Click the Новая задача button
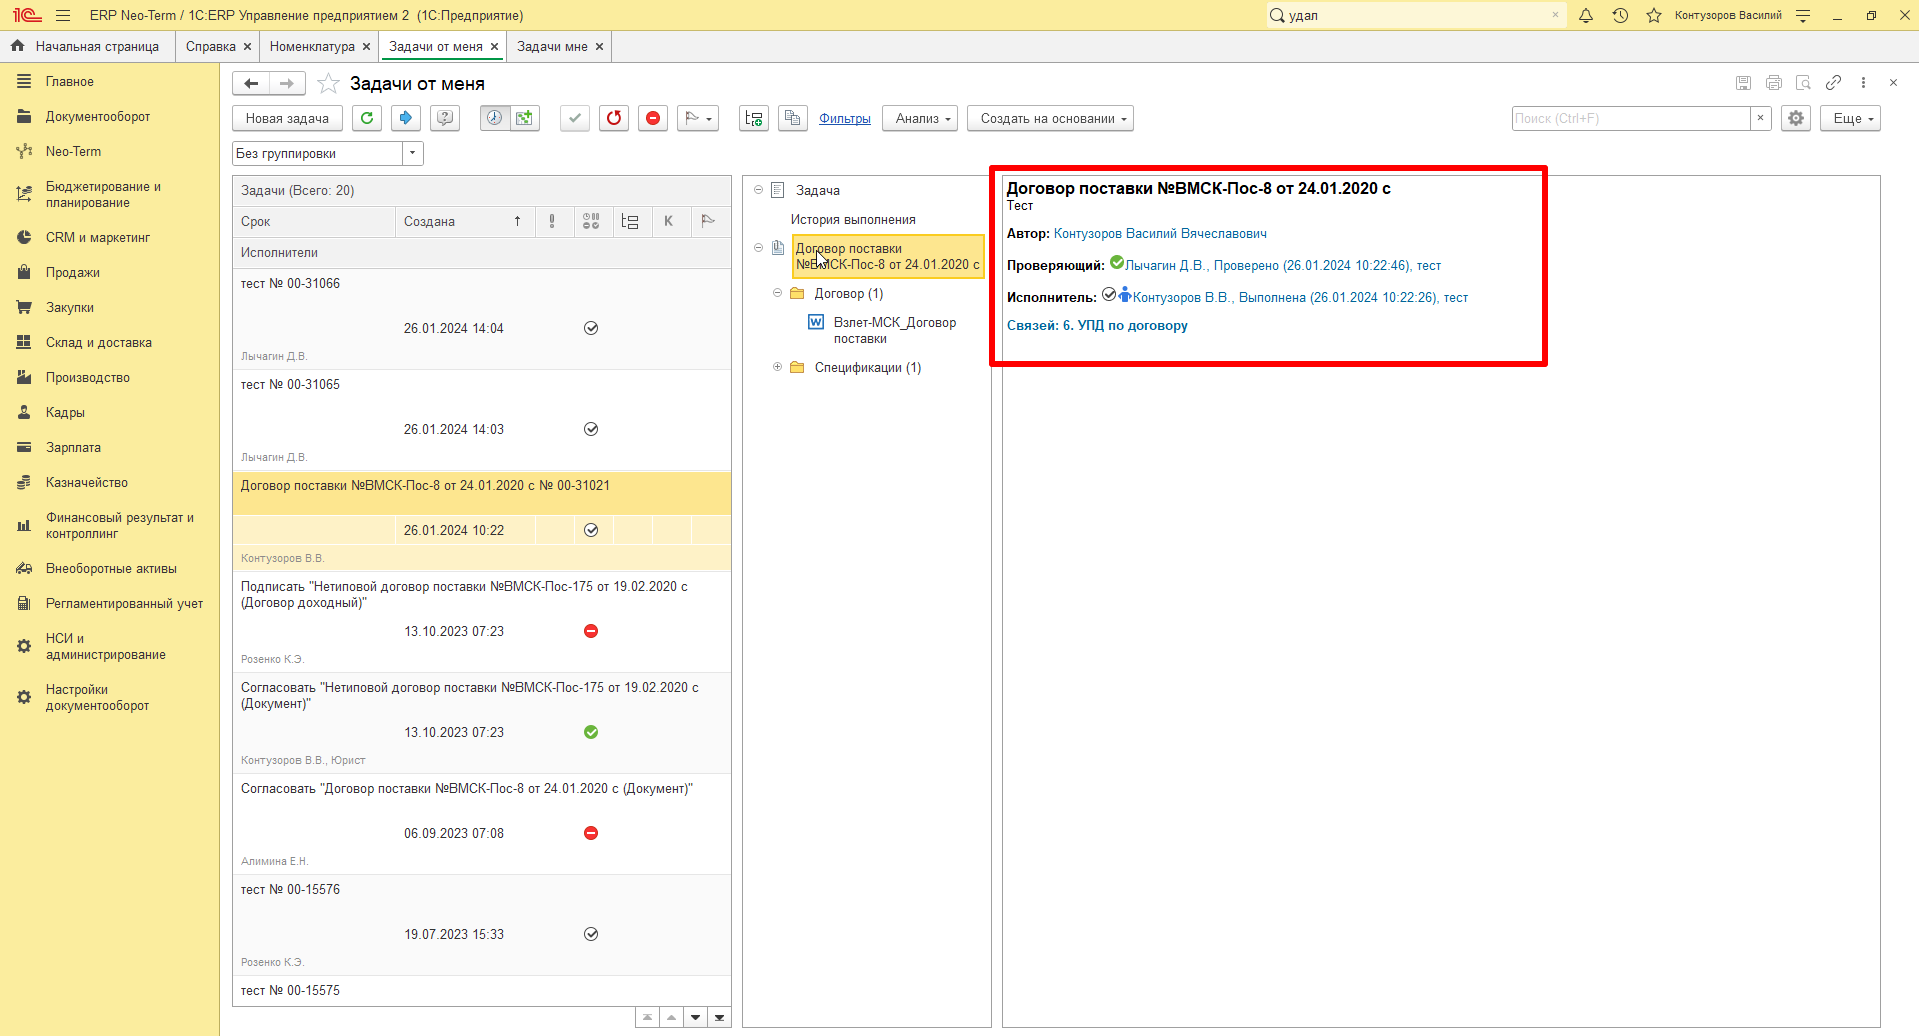The height and width of the screenshot is (1036, 1919). pos(287,118)
